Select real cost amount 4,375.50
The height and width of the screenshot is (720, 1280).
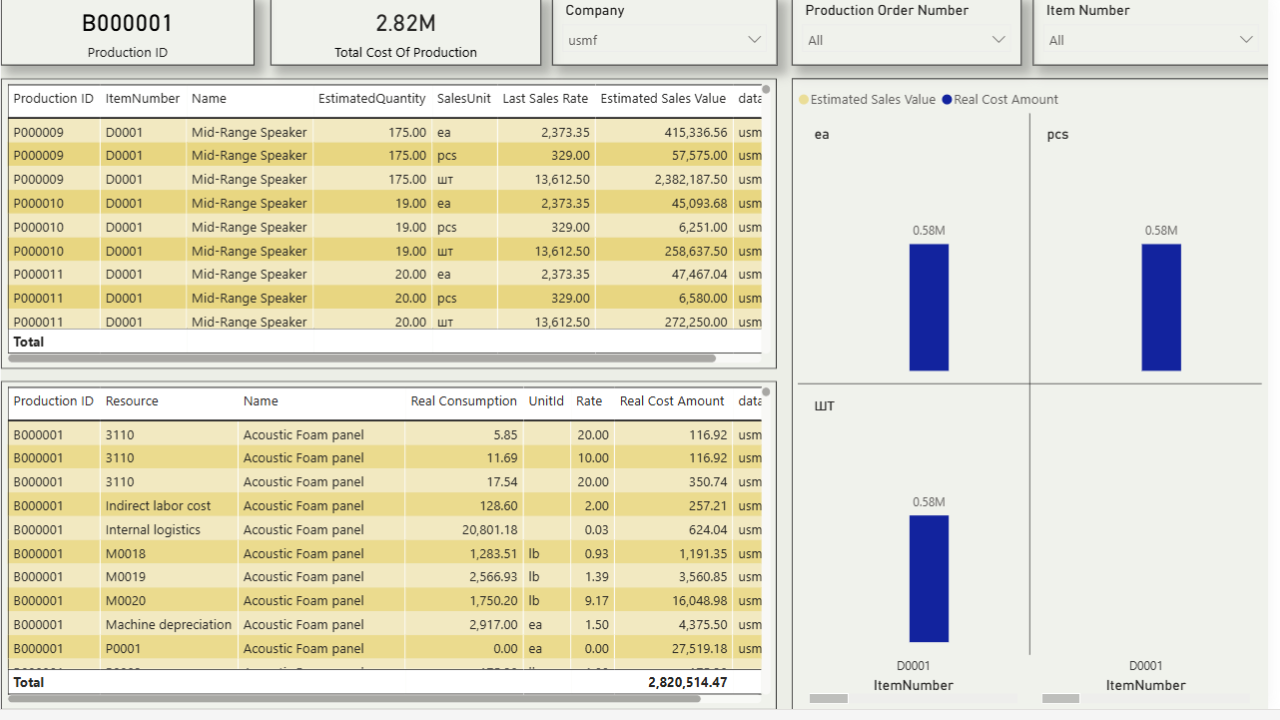tap(704, 625)
